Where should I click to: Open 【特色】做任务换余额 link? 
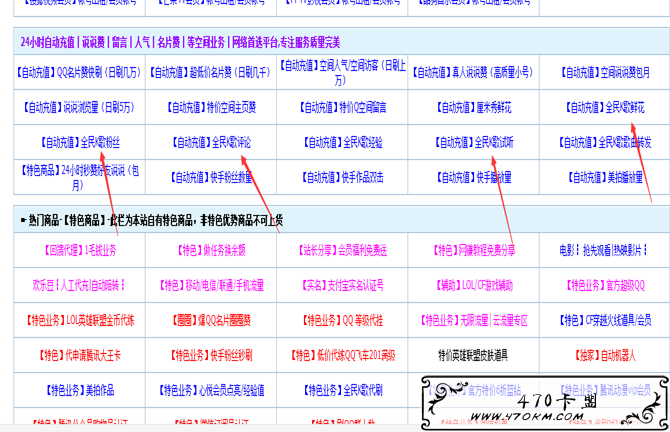(x=211, y=250)
